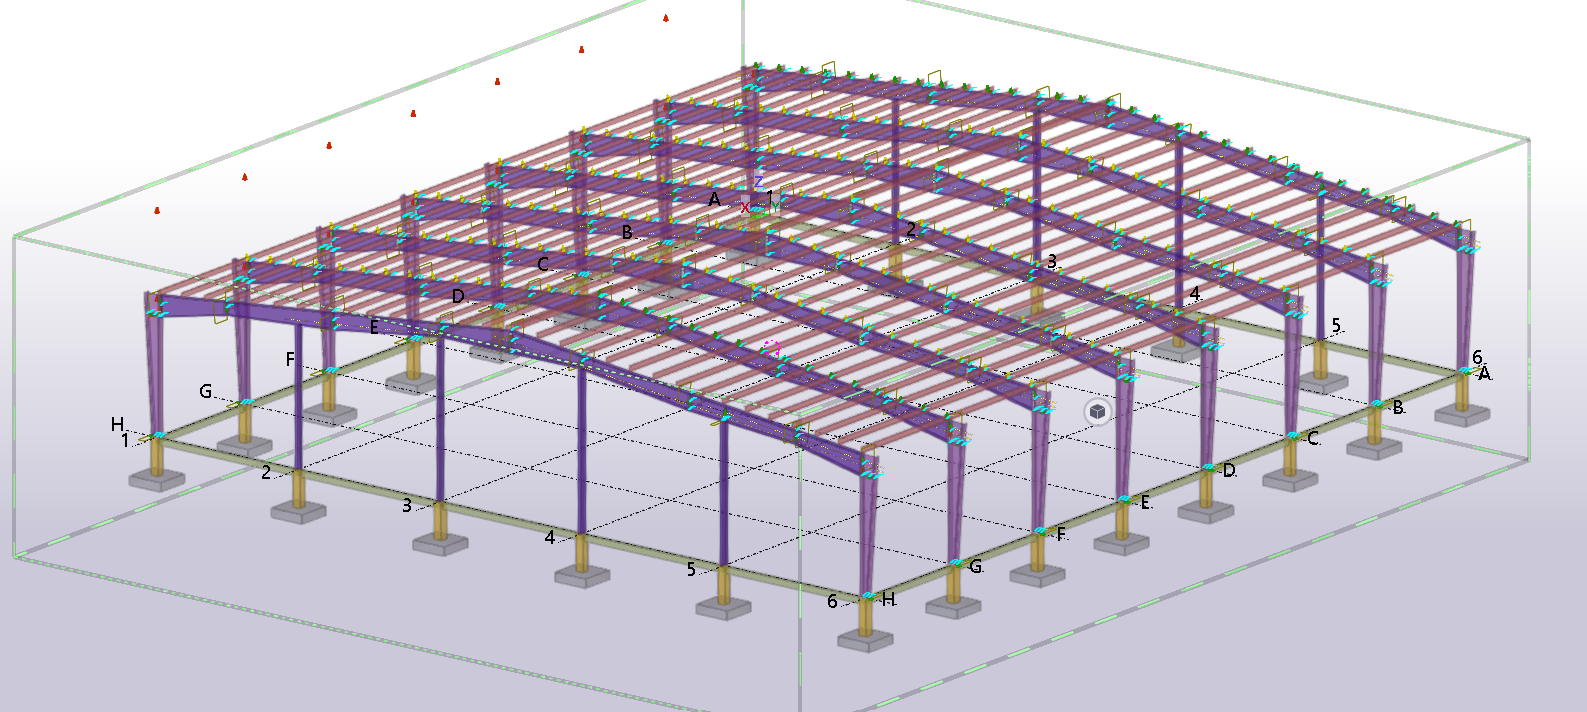Viewport: 1587px width, 712px height.
Task: Pick grid label C on gridline 6
Action: pos(1313,438)
